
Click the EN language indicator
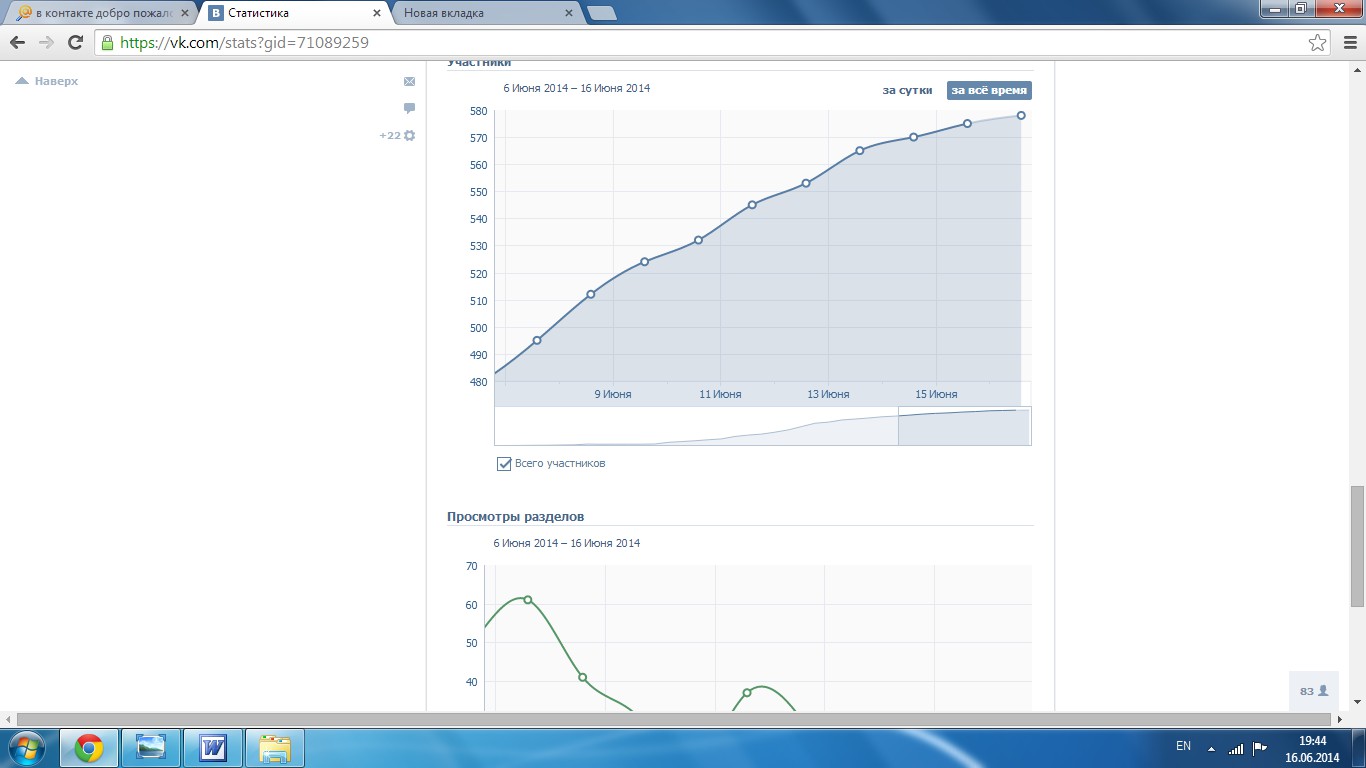(x=1183, y=746)
